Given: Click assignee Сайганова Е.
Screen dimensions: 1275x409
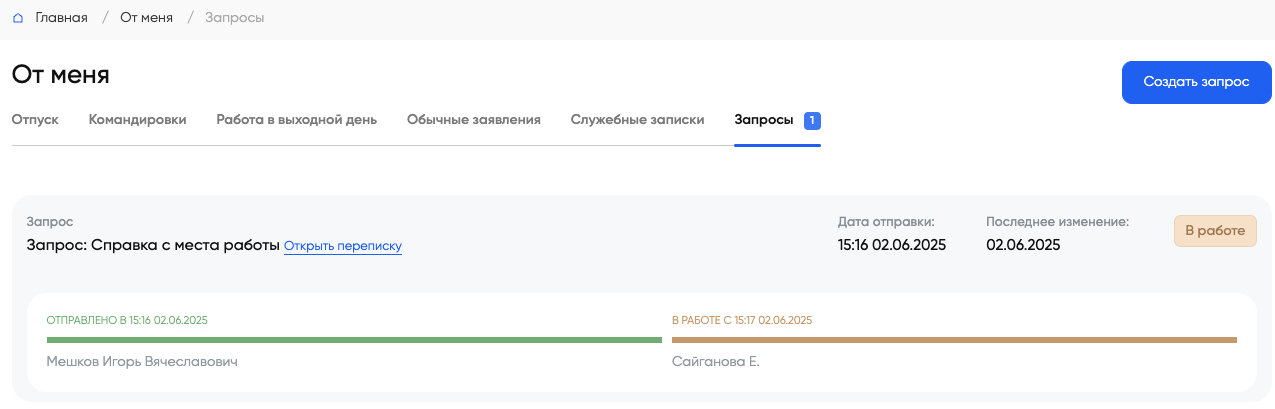Looking at the screenshot, I should click(x=715, y=361).
